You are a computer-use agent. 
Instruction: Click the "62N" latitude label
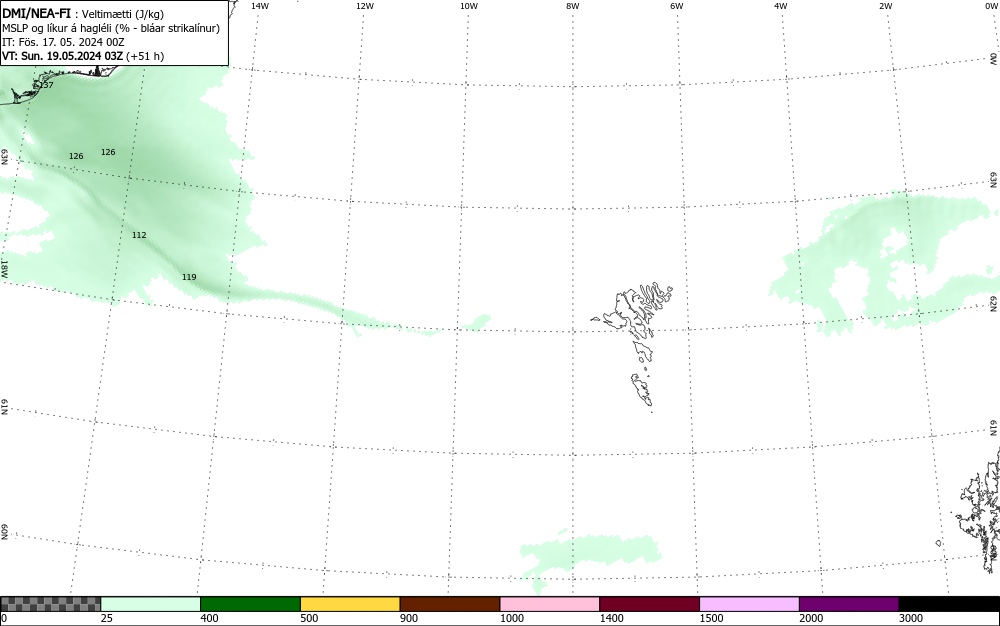pyautogui.click(x=993, y=305)
